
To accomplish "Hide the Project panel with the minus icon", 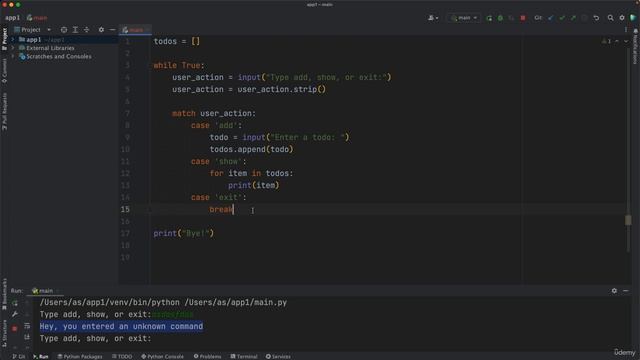I will click(112, 30).
